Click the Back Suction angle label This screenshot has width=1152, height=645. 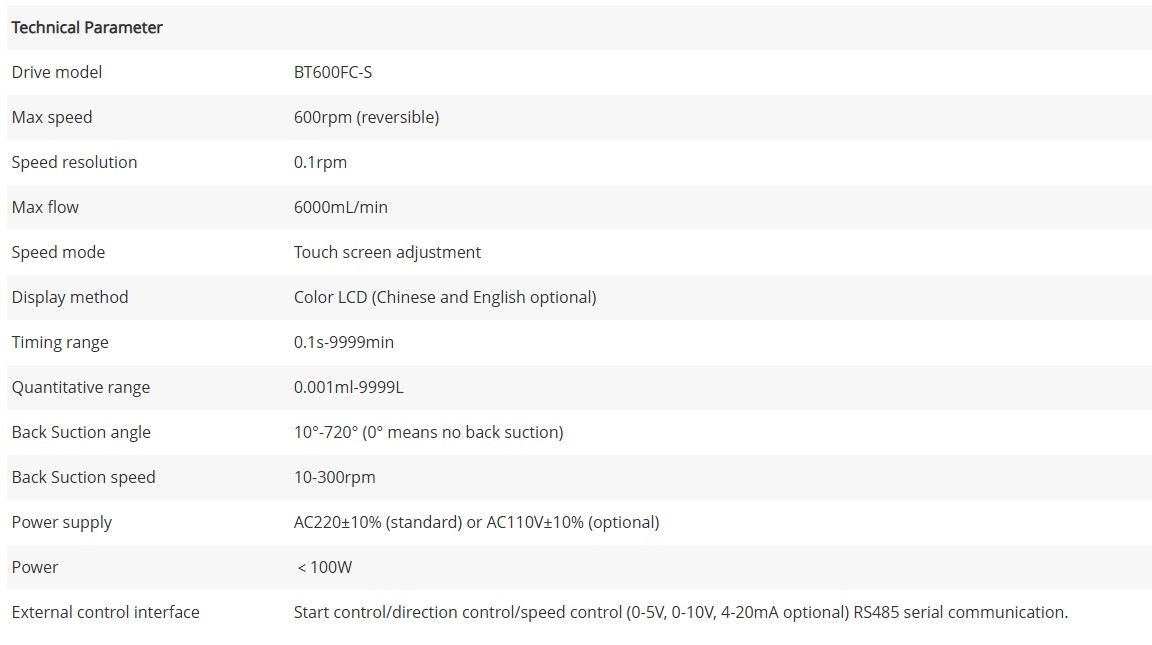(81, 432)
